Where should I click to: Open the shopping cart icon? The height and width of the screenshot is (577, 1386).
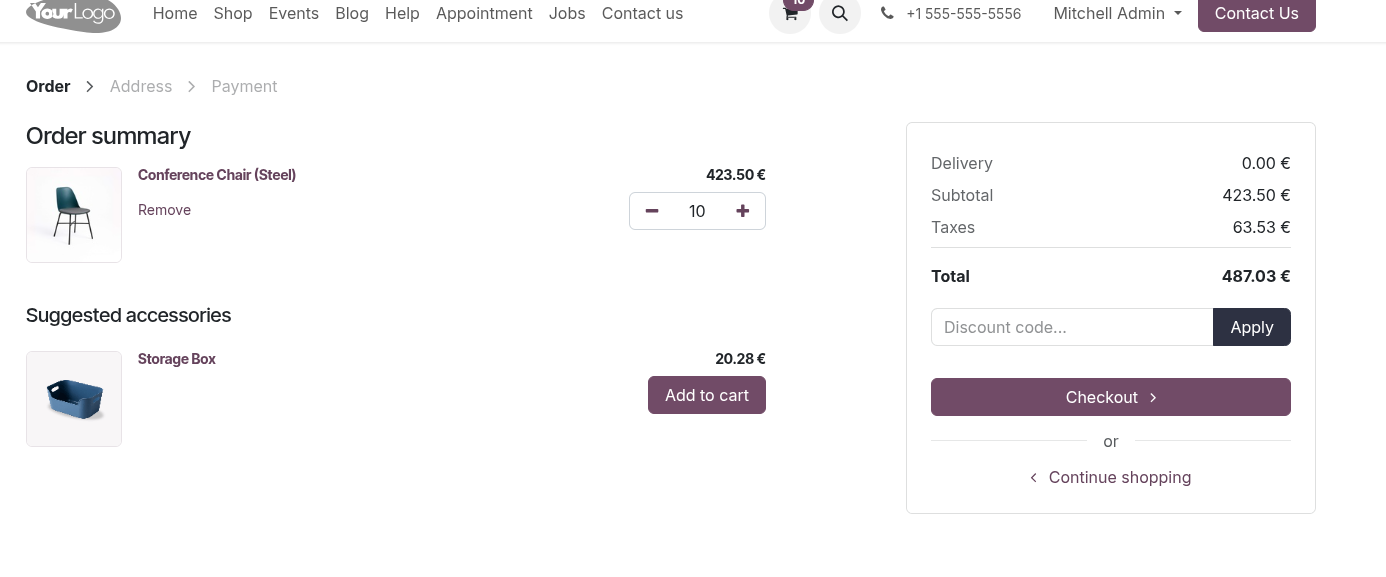[x=790, y=14]
